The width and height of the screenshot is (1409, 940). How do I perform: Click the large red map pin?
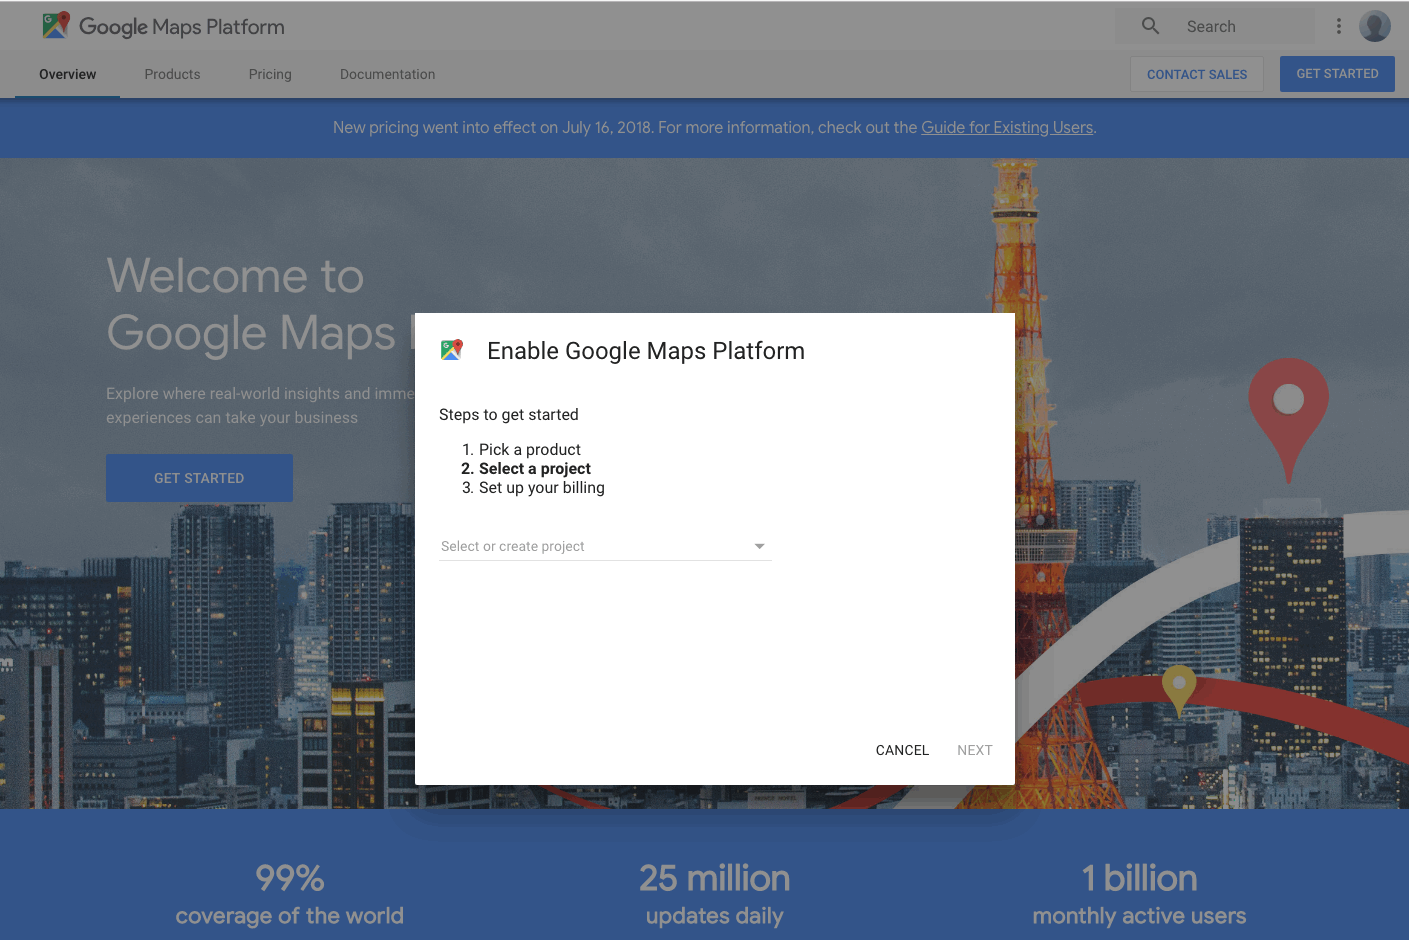click(1288, 420)
